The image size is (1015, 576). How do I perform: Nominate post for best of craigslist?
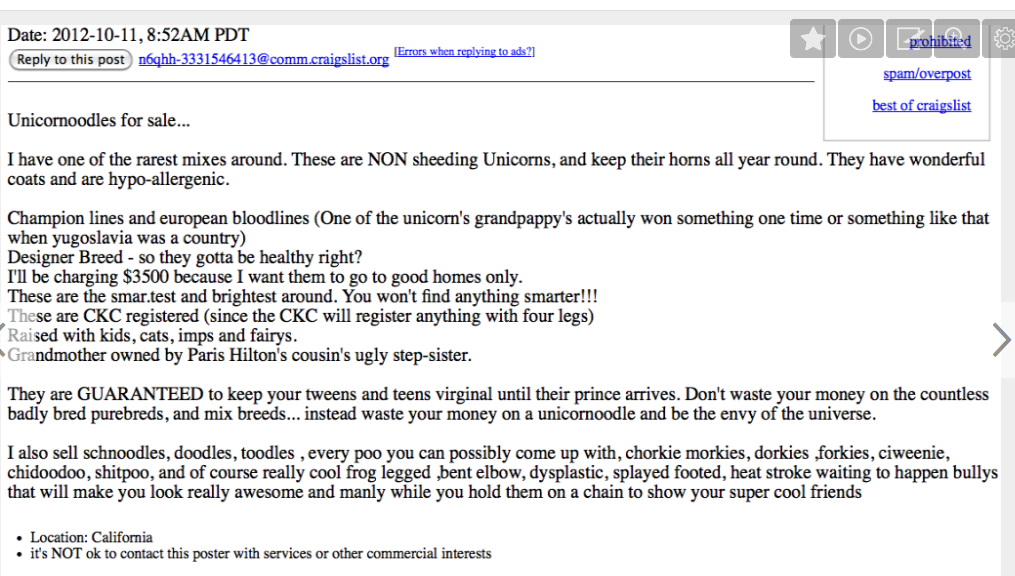pyautogui.click(x=921, y=106)
